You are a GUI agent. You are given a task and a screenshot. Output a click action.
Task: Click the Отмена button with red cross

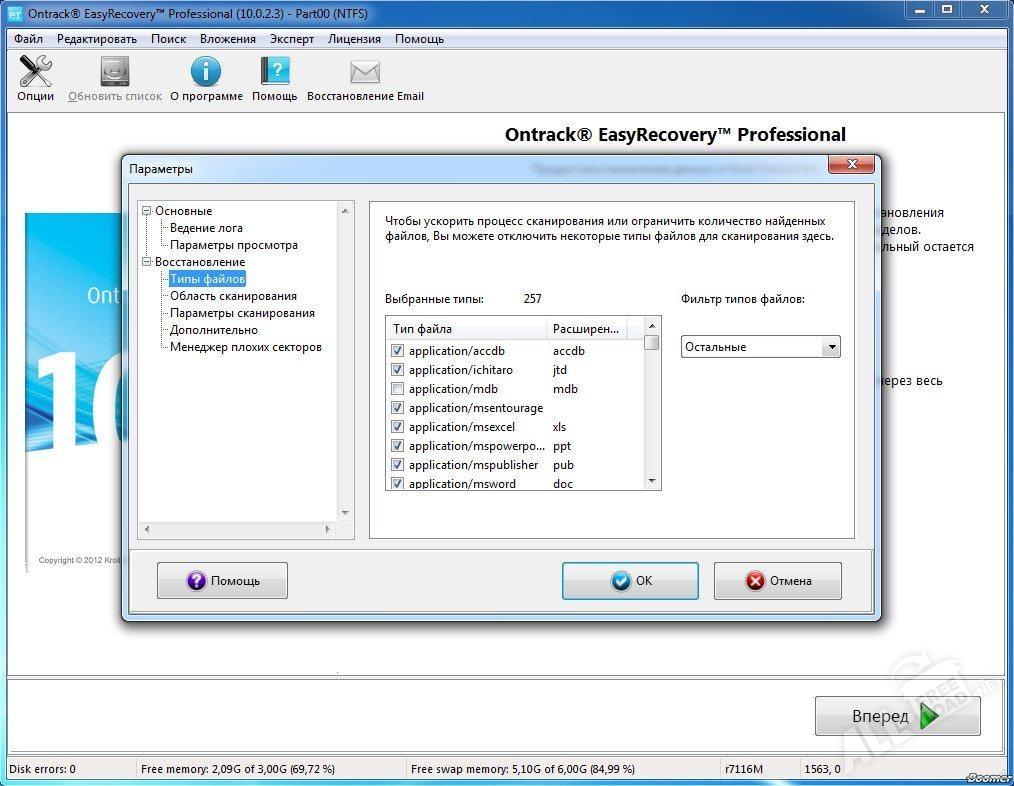pos(777,581)
